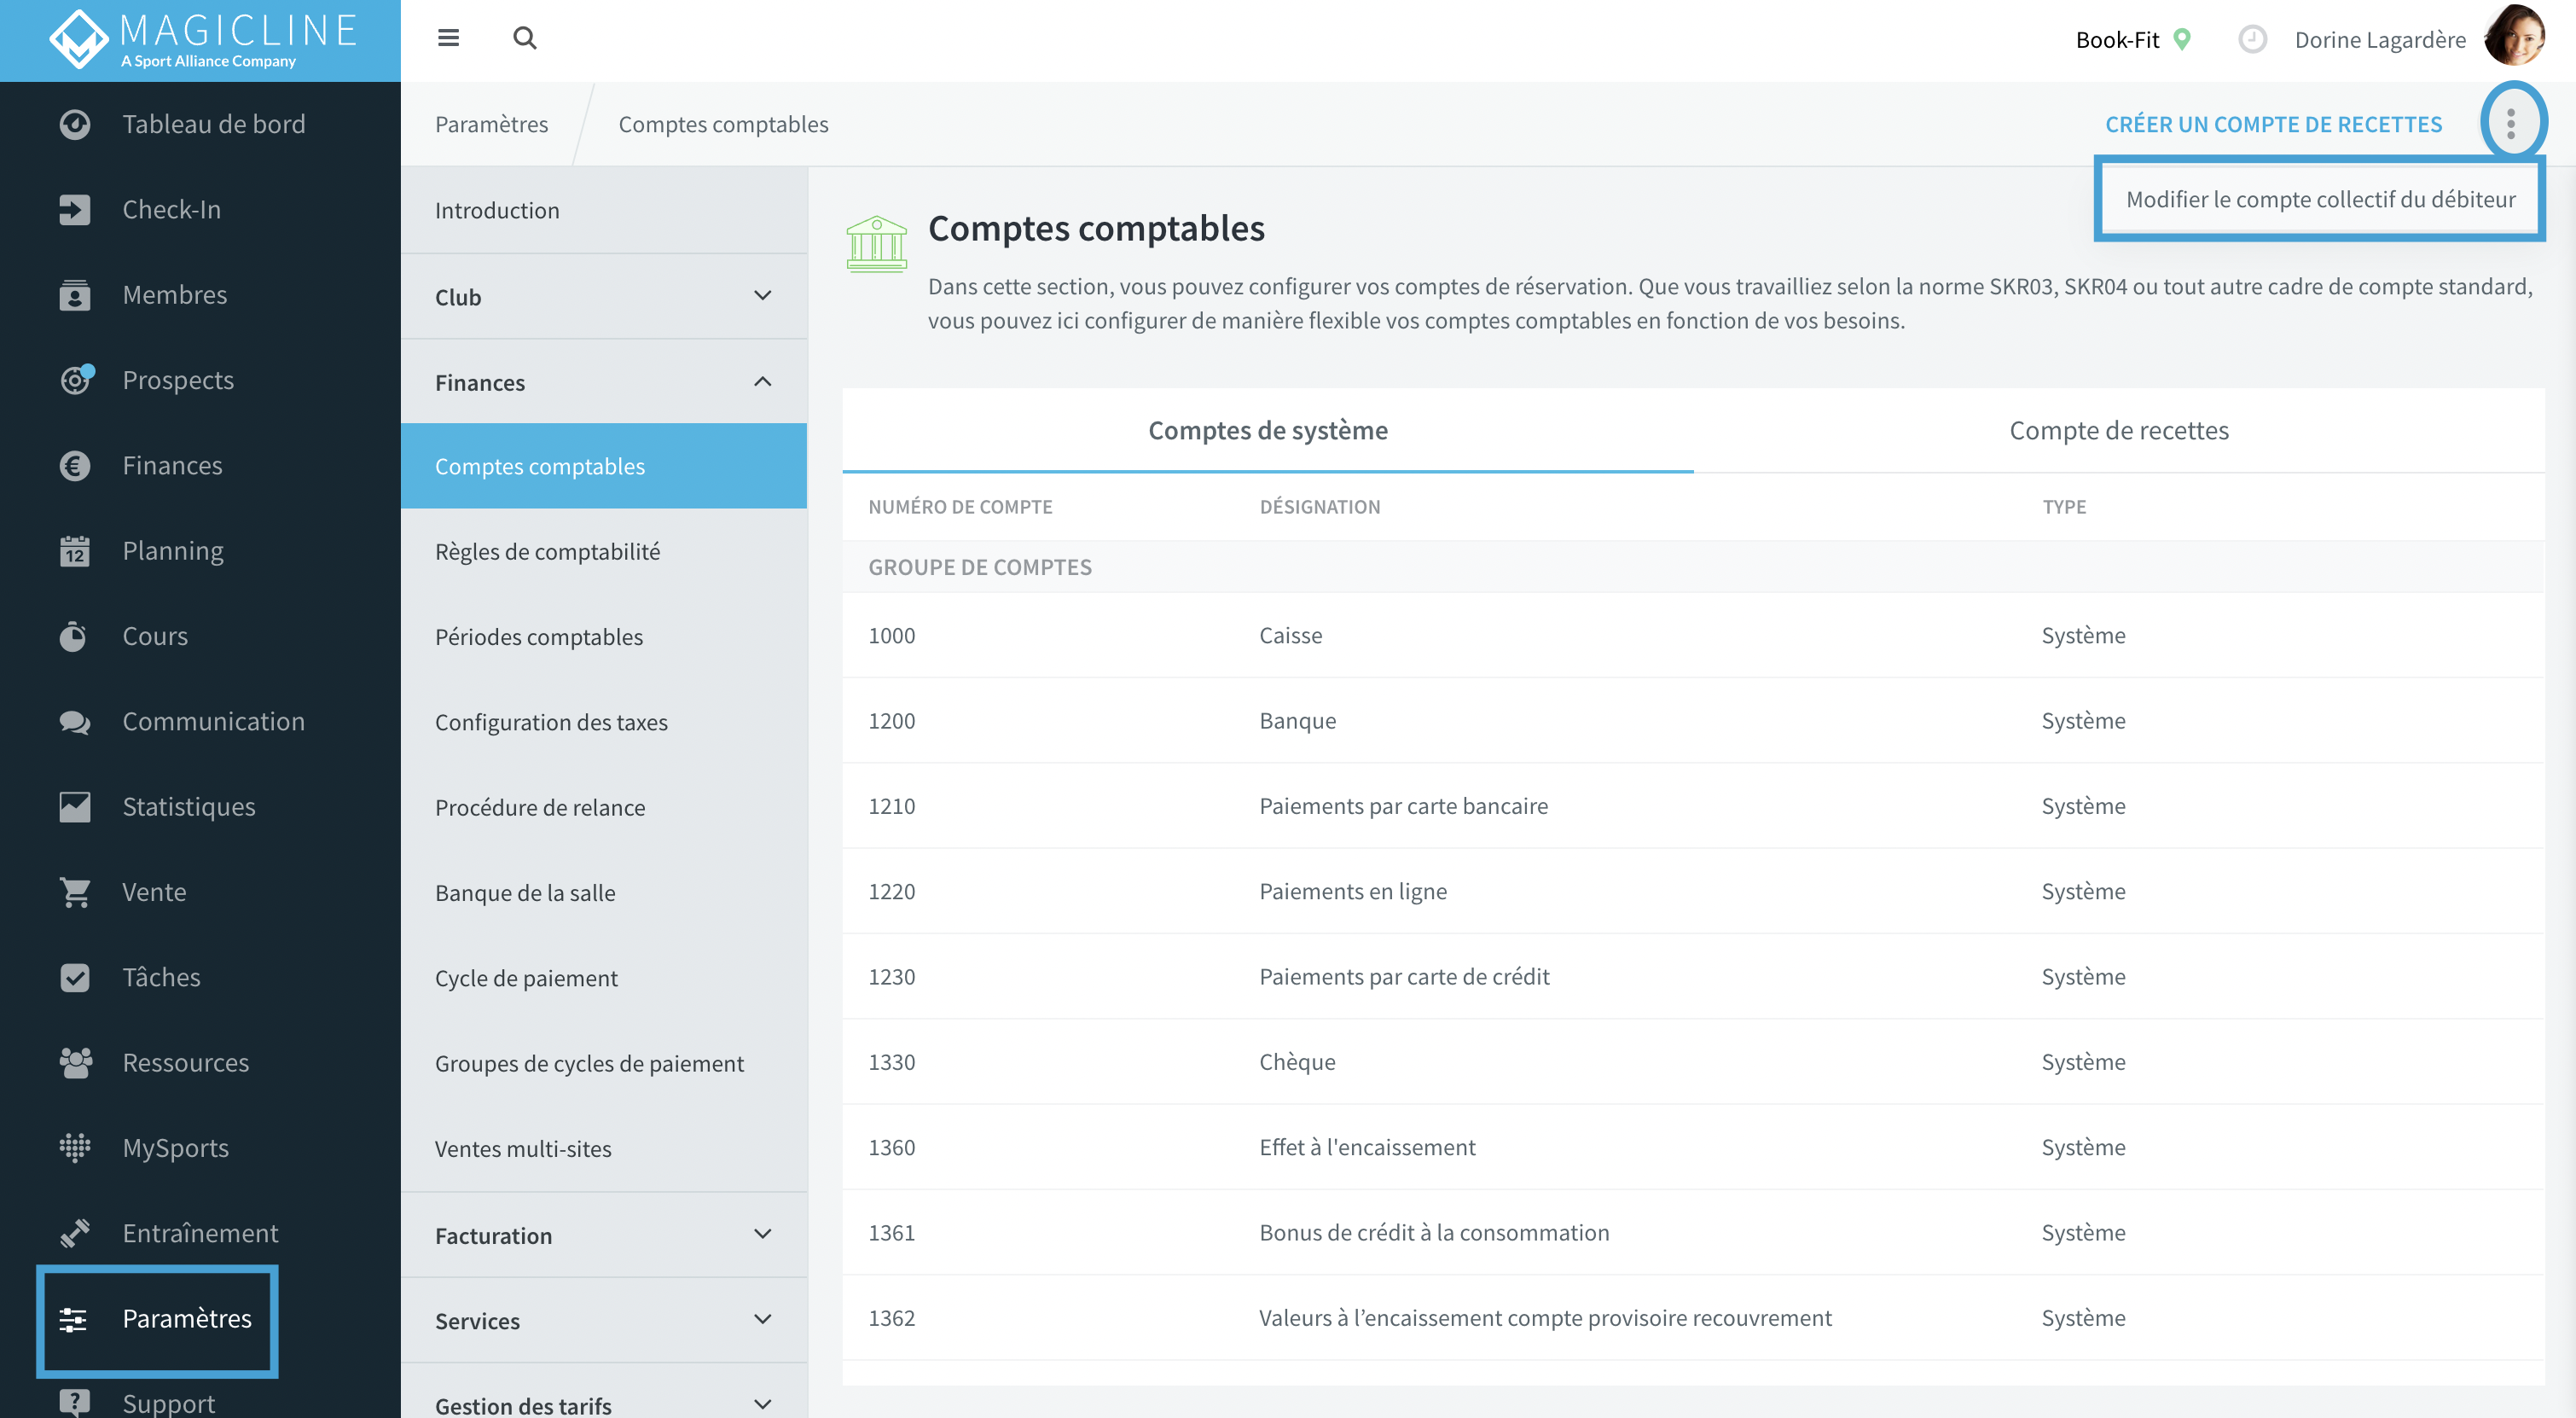Open Groupes de cycles de paiement
Screen dimensions: 2576x1418
[x=604, y=1063]
